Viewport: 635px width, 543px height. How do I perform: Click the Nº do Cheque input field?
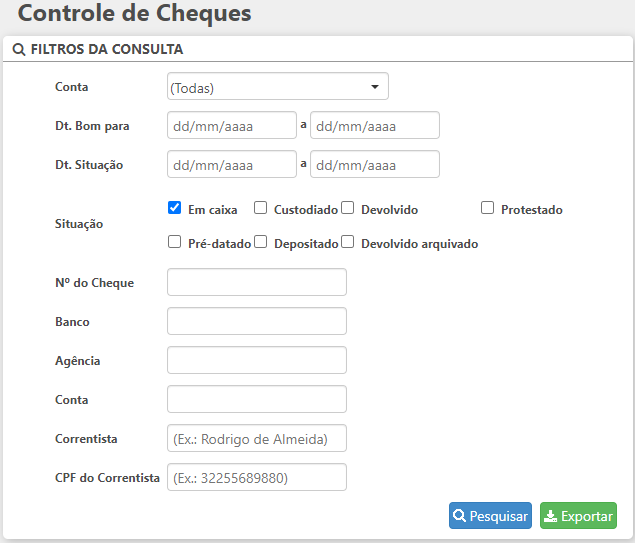pyautogui.click(x=256, y=282)
